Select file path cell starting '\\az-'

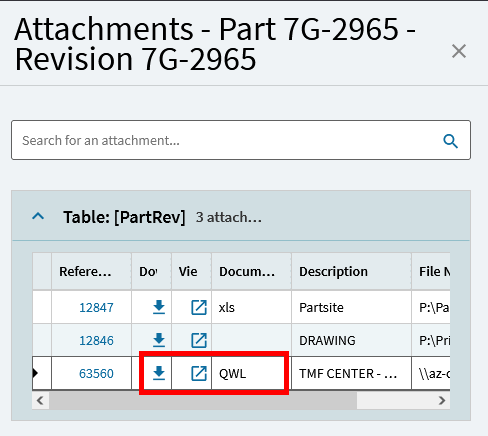pyautogui.click(x=431, y=373)
